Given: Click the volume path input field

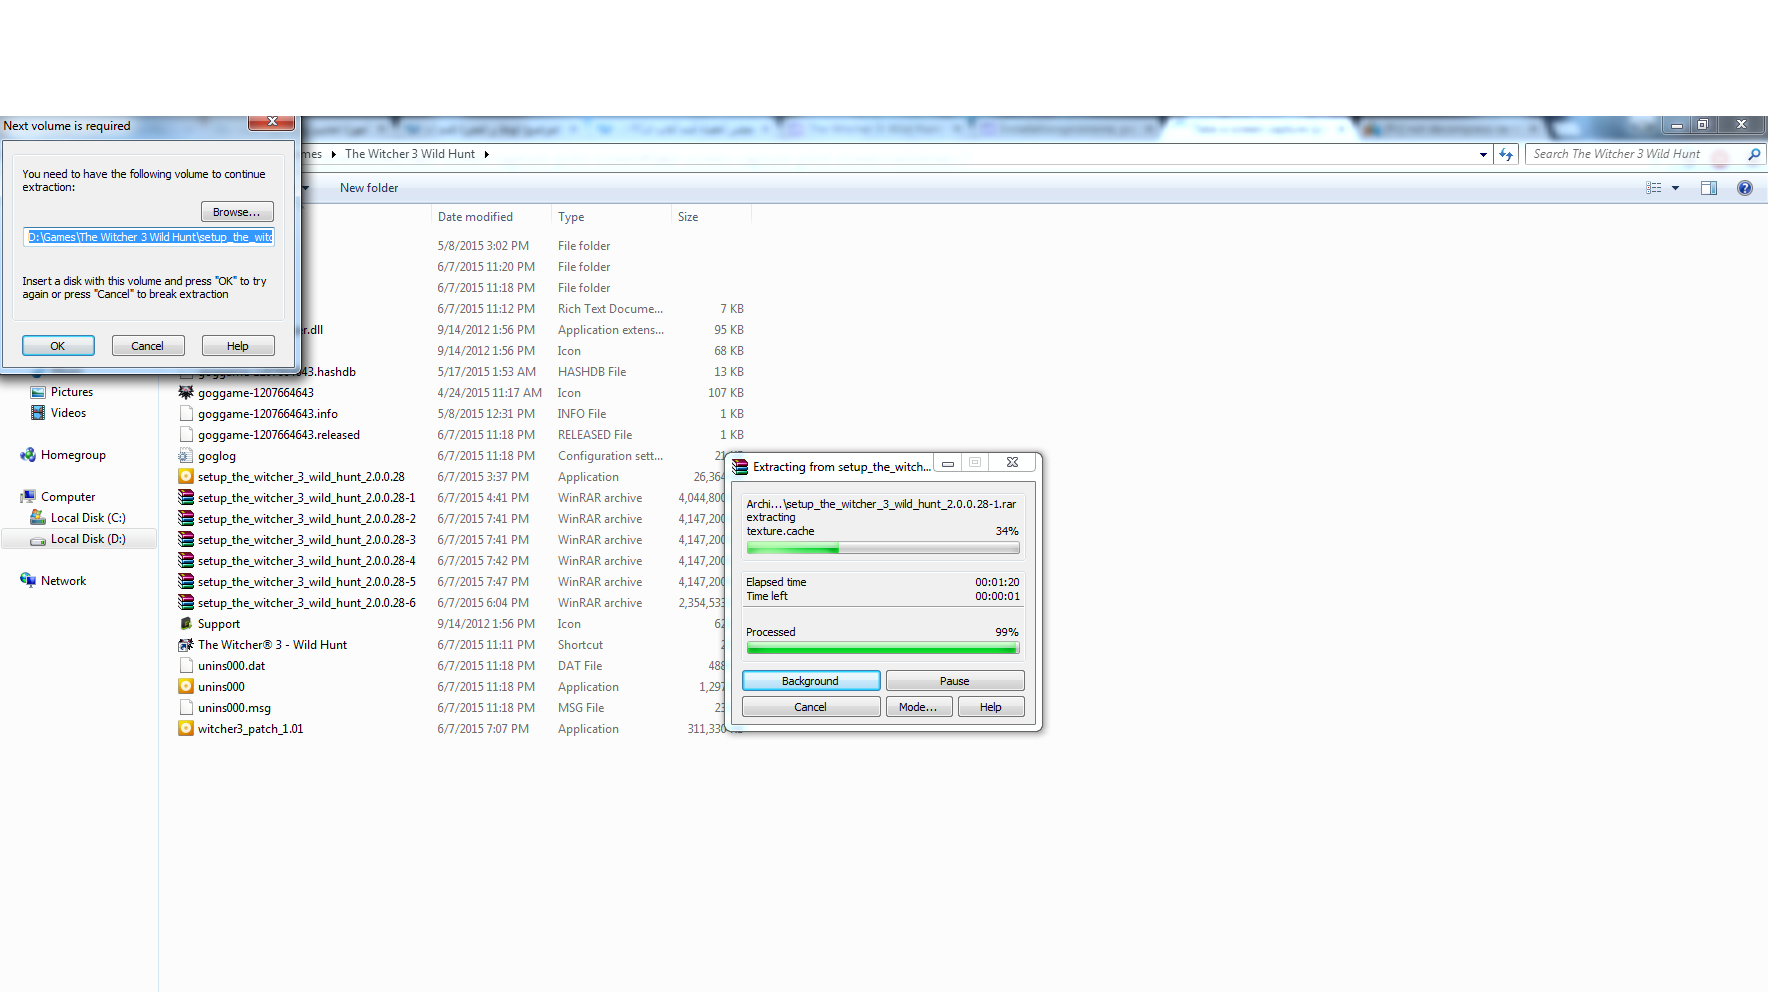Looking at the screenshot, I should click(149, 237).
